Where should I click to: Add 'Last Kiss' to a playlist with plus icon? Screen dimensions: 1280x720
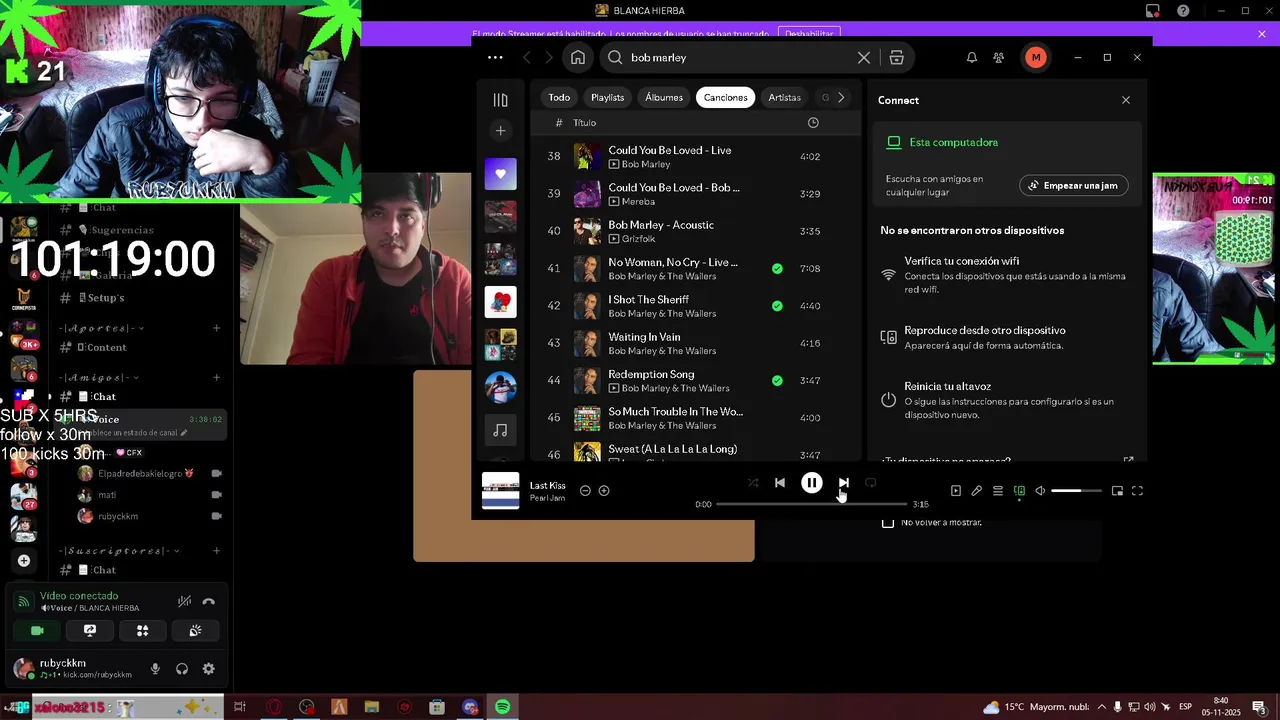click(x=604, y=491)
